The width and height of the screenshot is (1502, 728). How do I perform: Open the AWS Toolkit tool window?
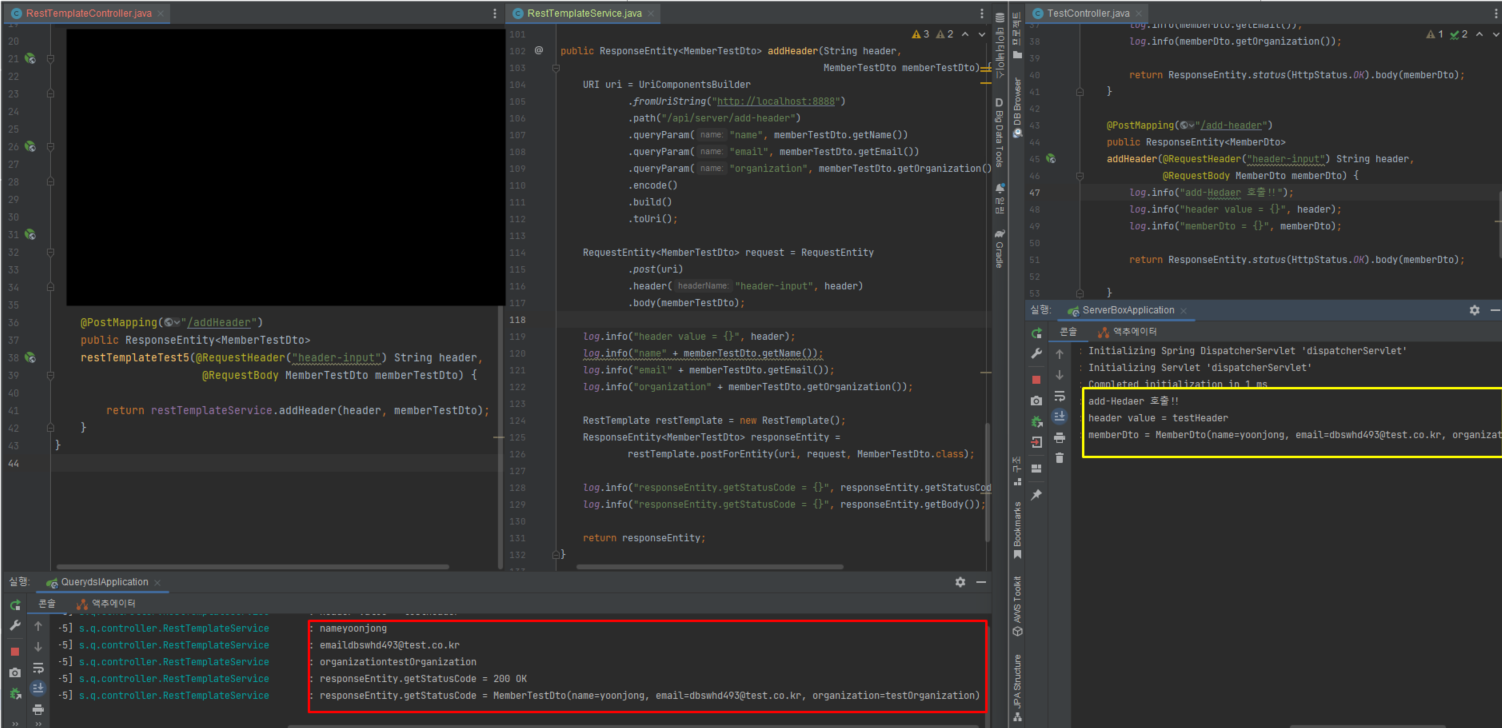pos(1017,606)
